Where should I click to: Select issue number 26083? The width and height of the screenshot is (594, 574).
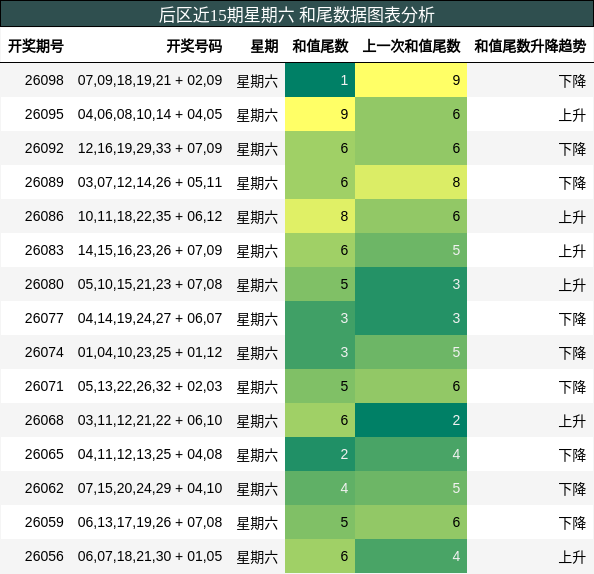[x=44, y=250]
